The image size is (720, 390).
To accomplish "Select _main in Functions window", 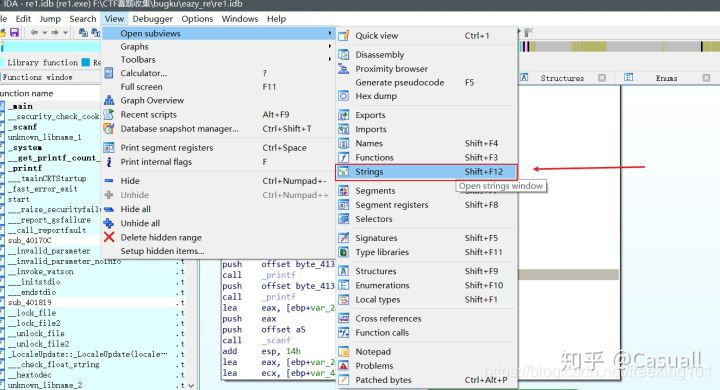I will coord(20,106).
